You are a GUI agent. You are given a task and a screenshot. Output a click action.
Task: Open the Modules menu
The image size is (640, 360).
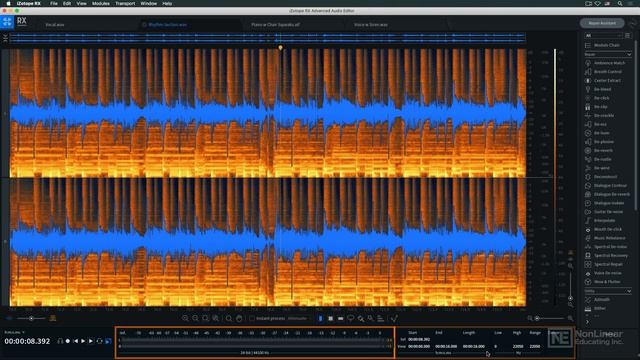tap(101, 3)
